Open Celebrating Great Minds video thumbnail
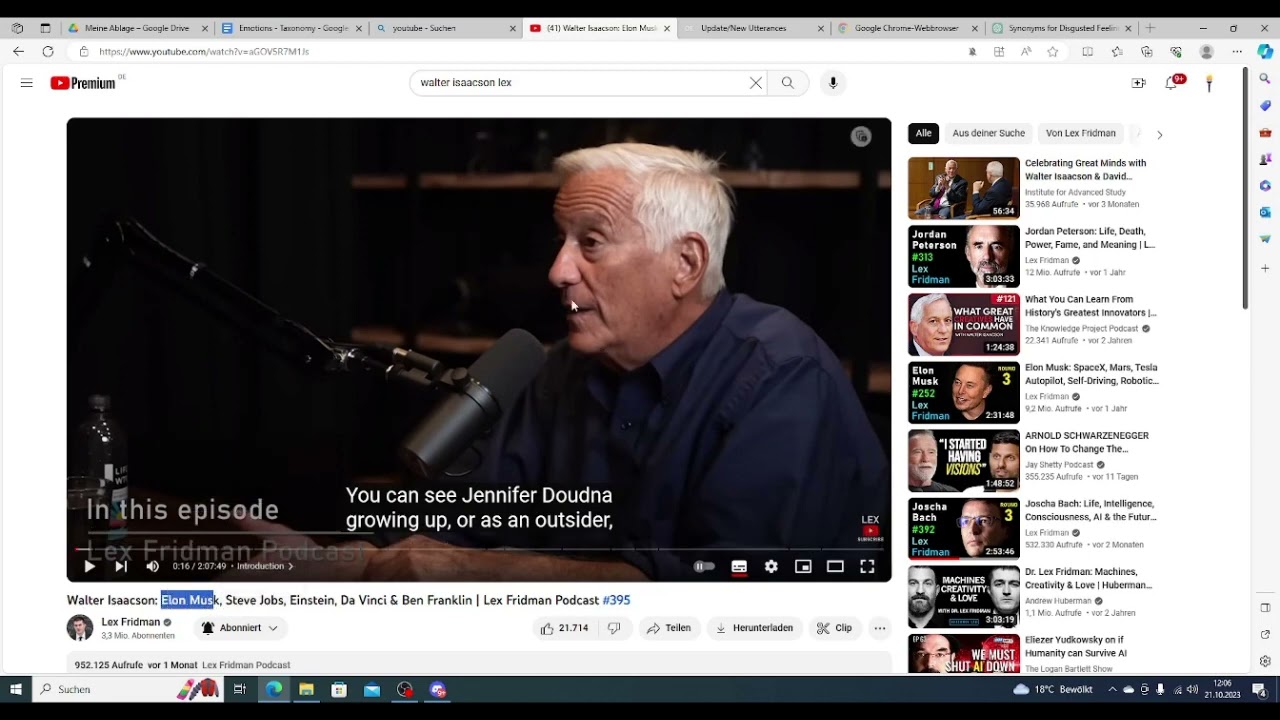The width and height of the screenshot is (1280, 720). (x=964, y=188)
